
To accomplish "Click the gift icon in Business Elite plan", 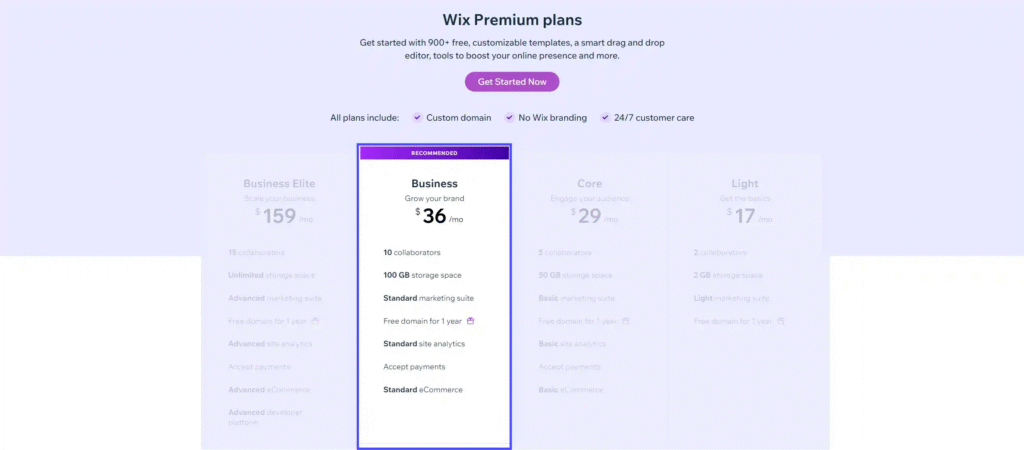I will (315, 321).
